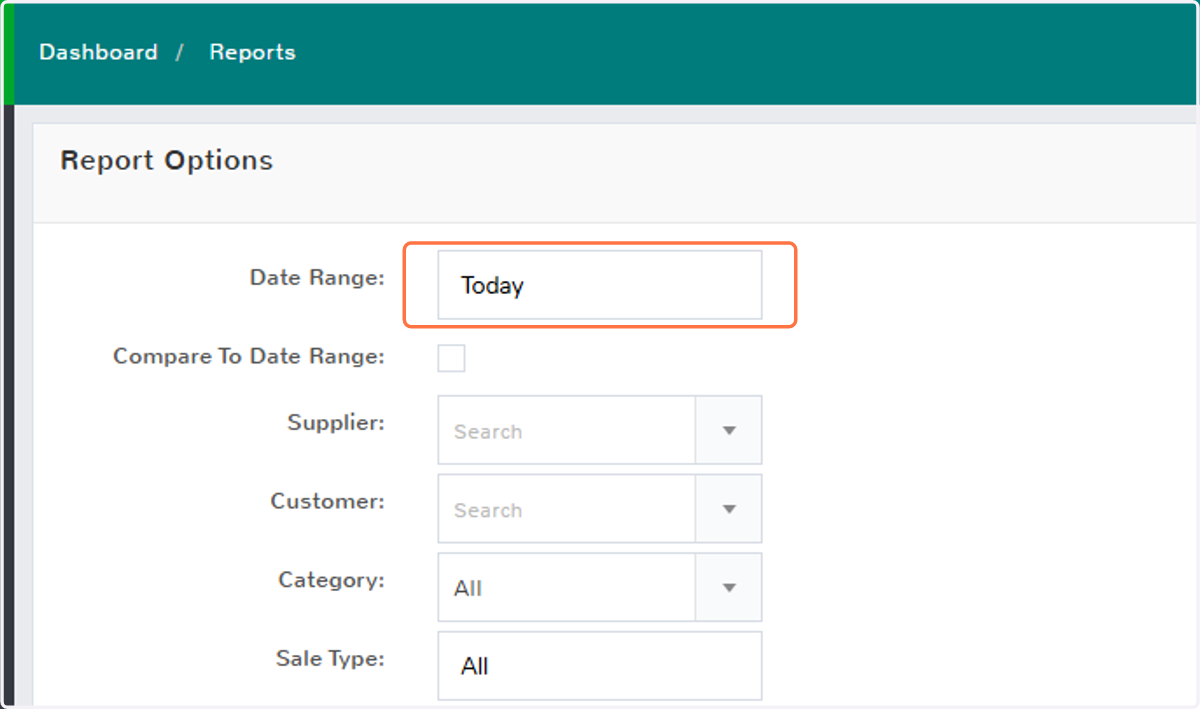The image size is (1200, 709).
Task: Click the Supplier label
Action: point(336,423)
